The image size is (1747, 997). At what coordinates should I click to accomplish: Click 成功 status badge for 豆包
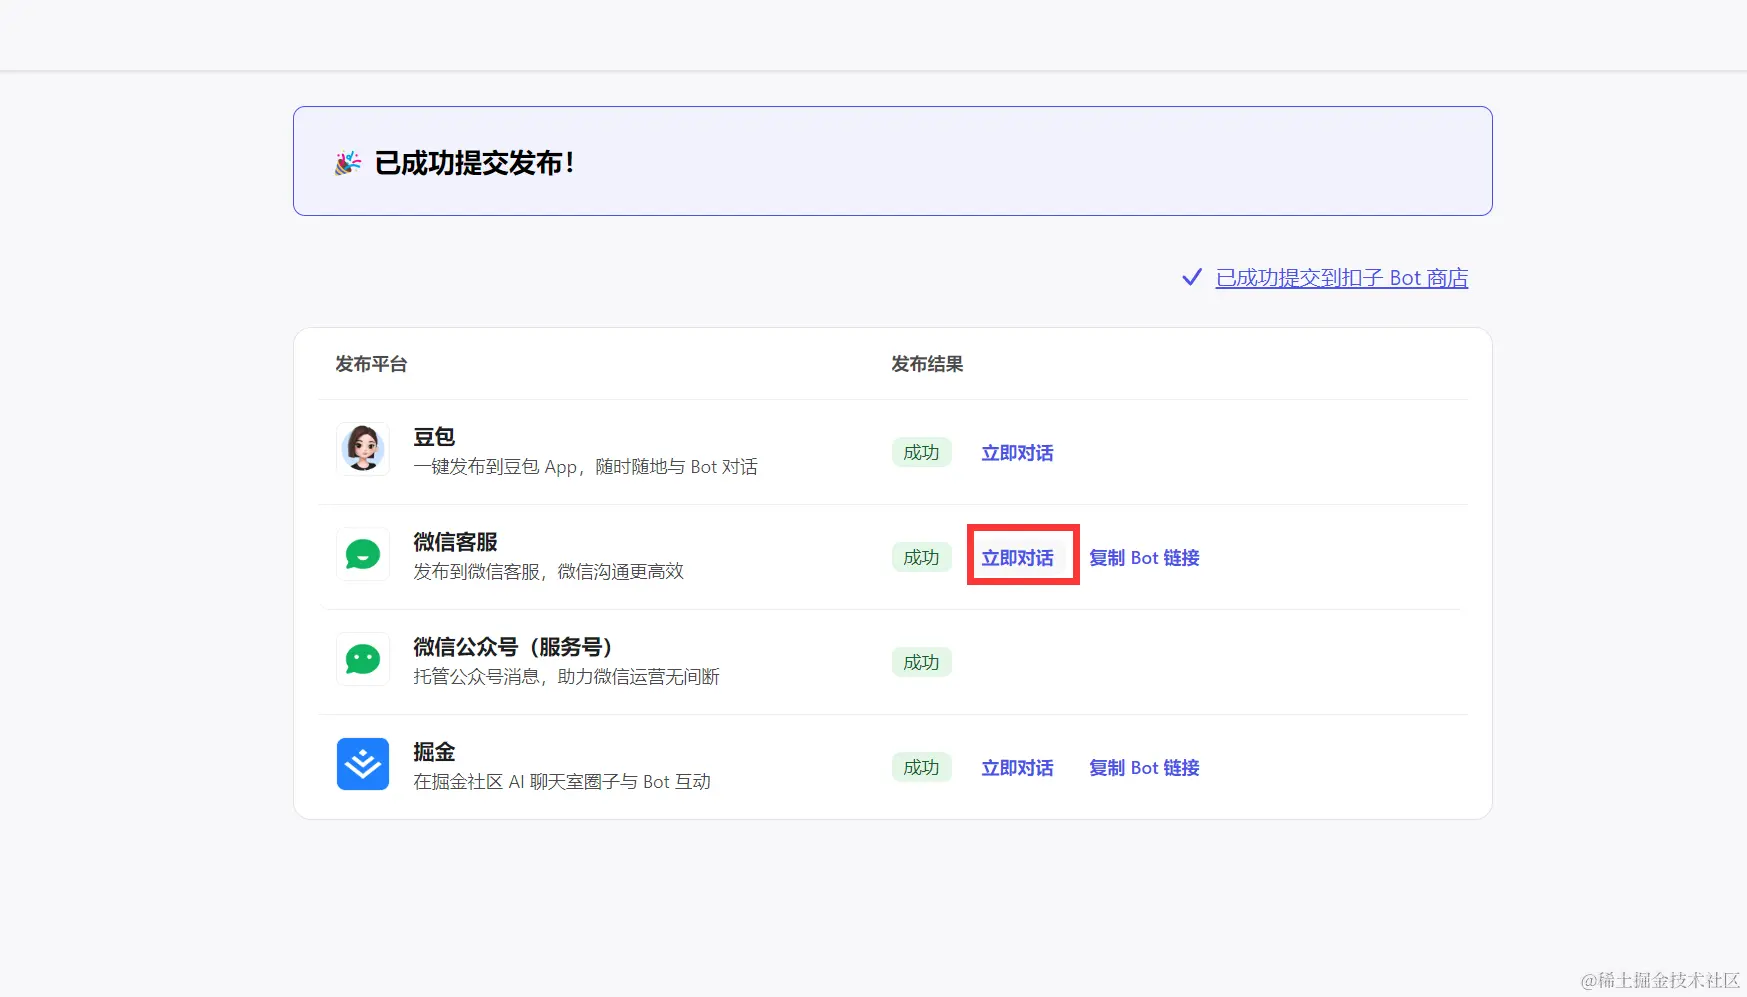[x=921, y=453]
